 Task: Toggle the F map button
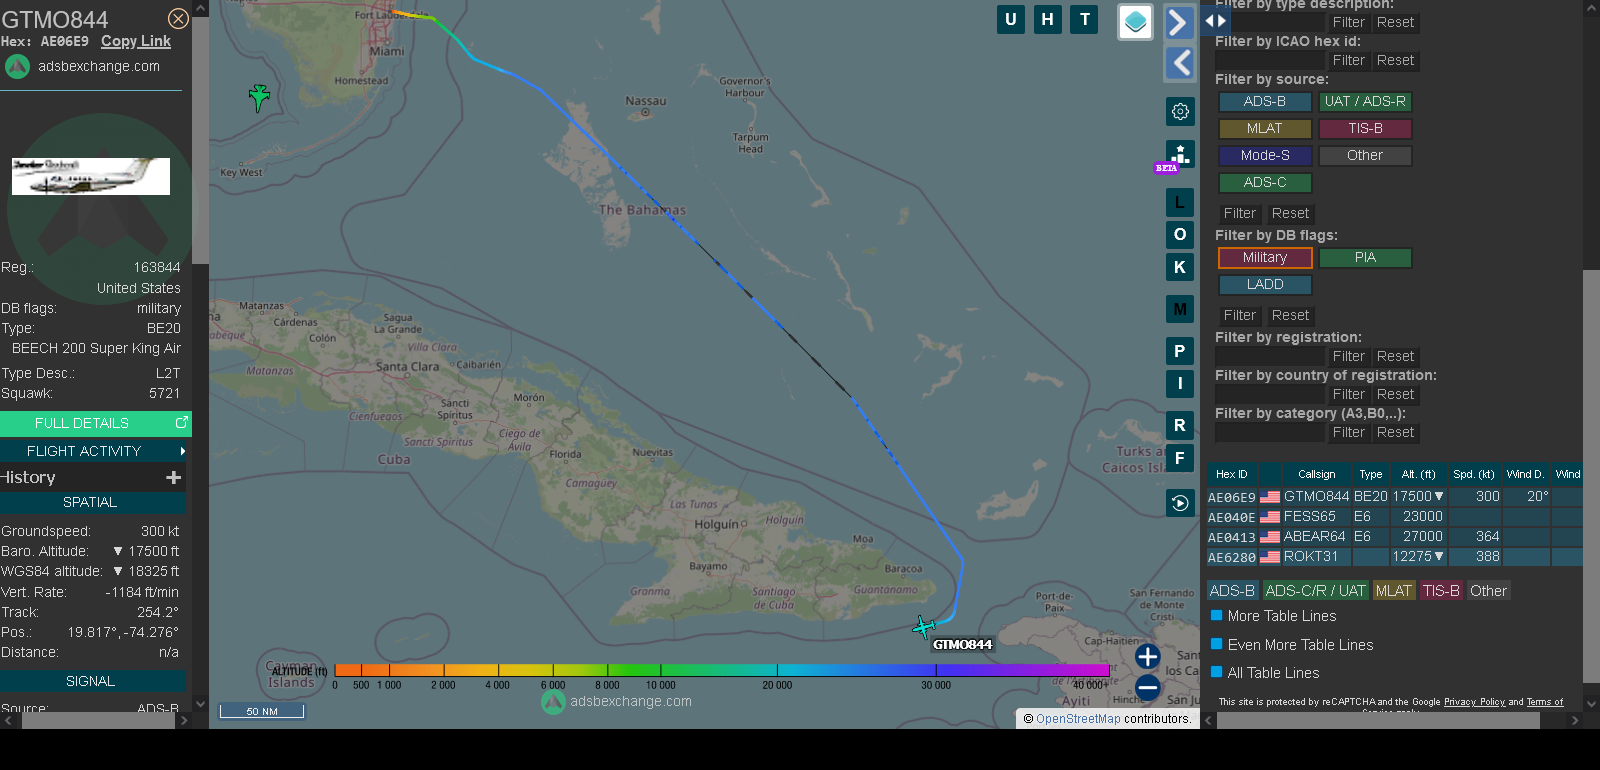1180,458
